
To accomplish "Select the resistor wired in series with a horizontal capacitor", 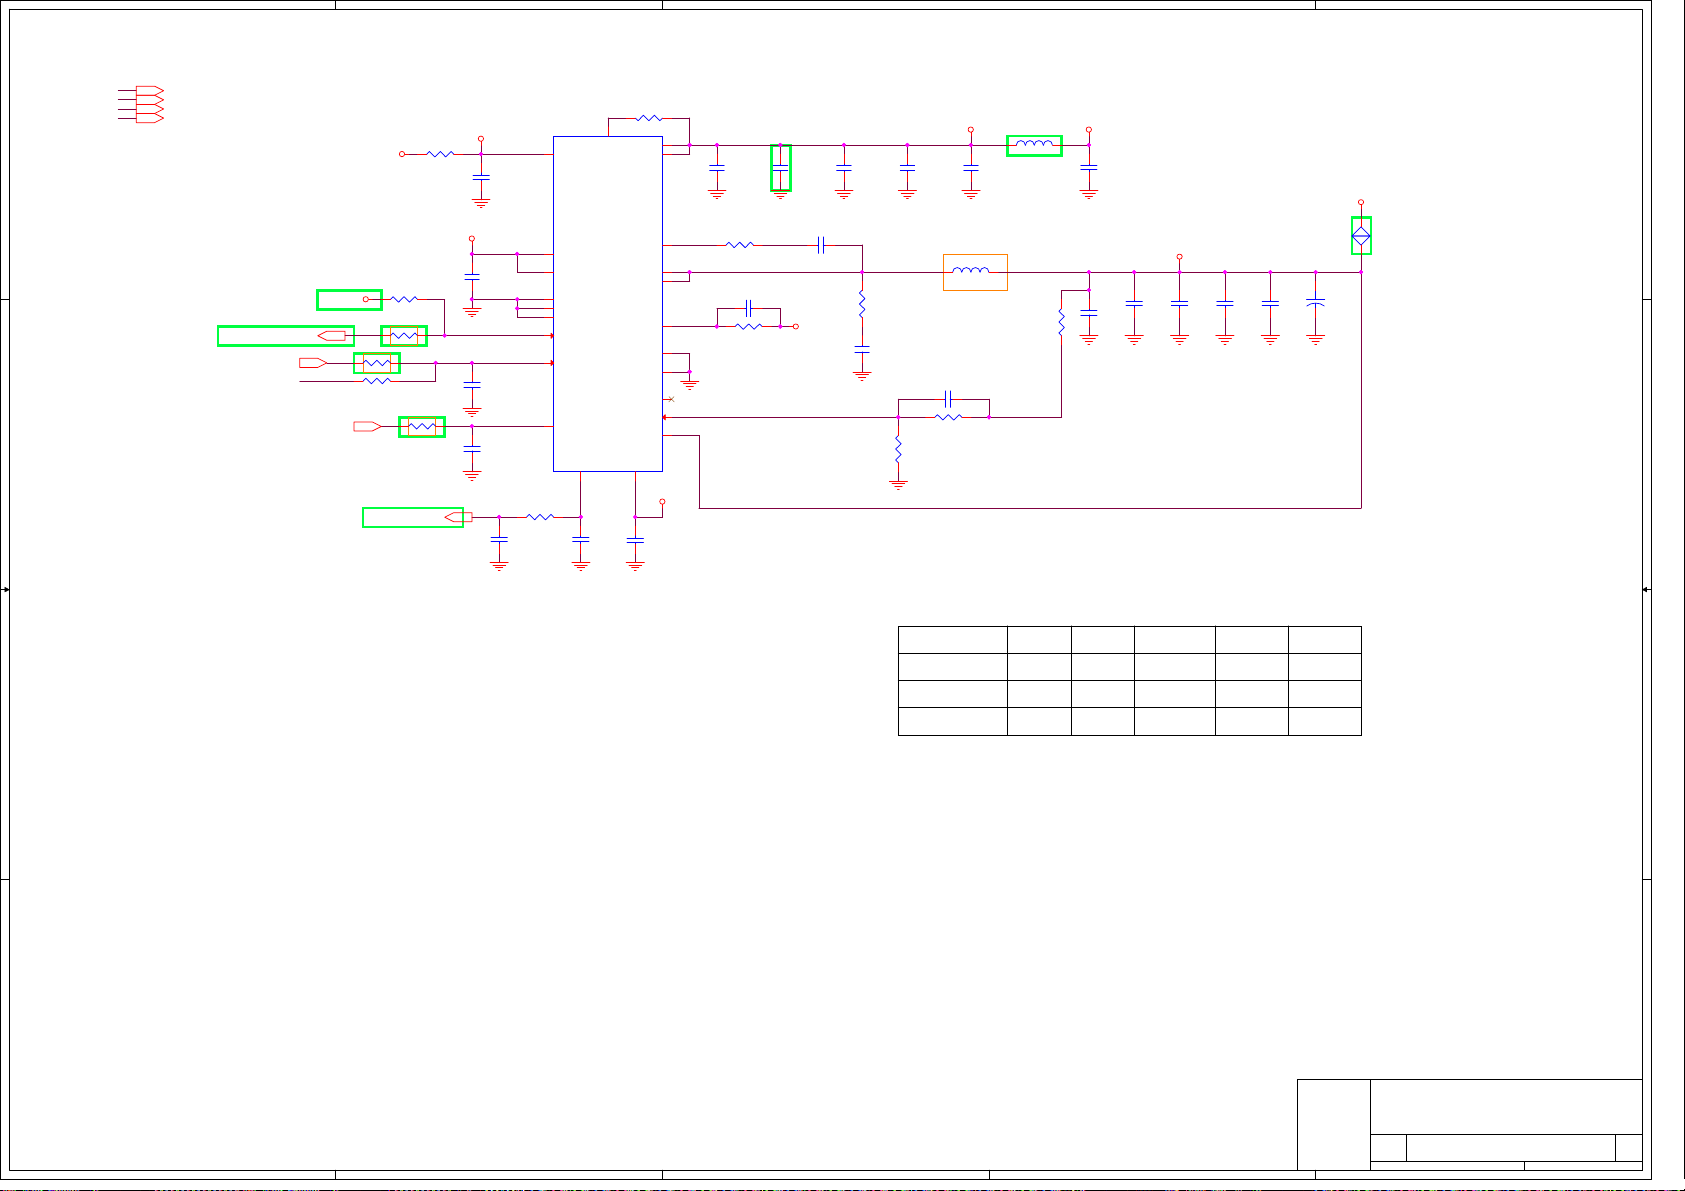I will [740, 245].
